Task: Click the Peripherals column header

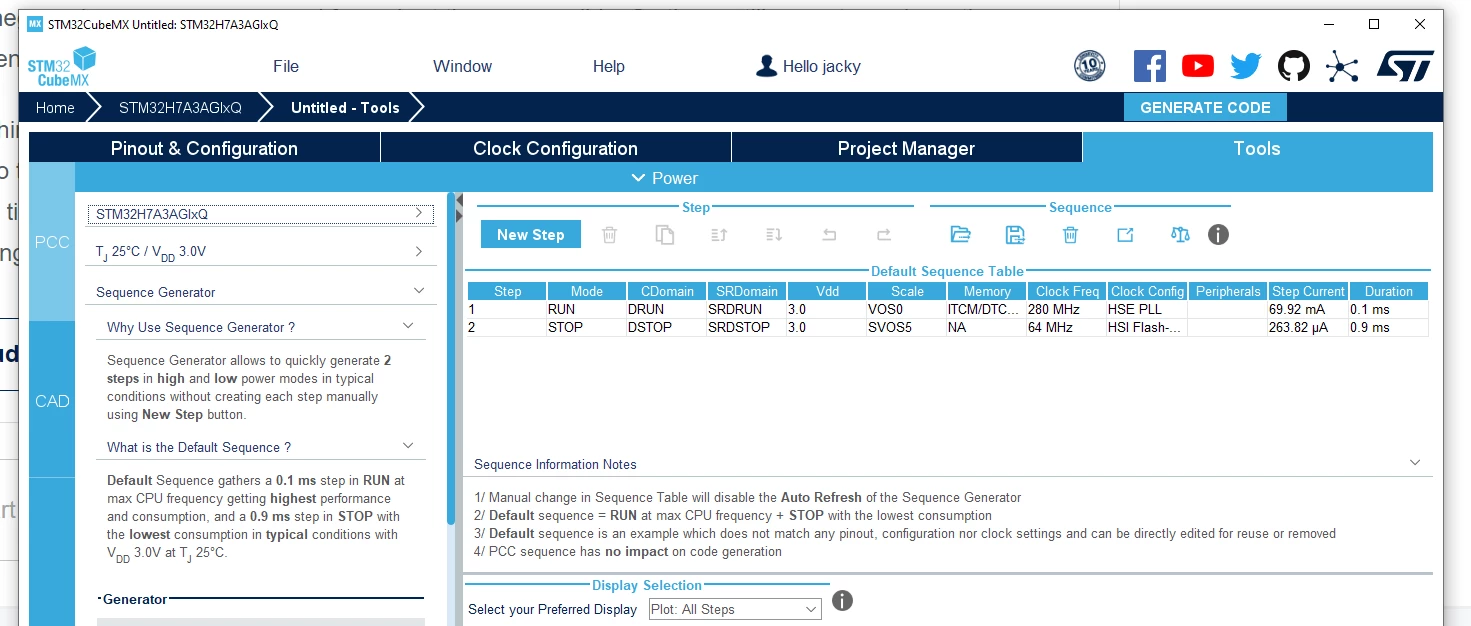Action: pos(1227,291)
